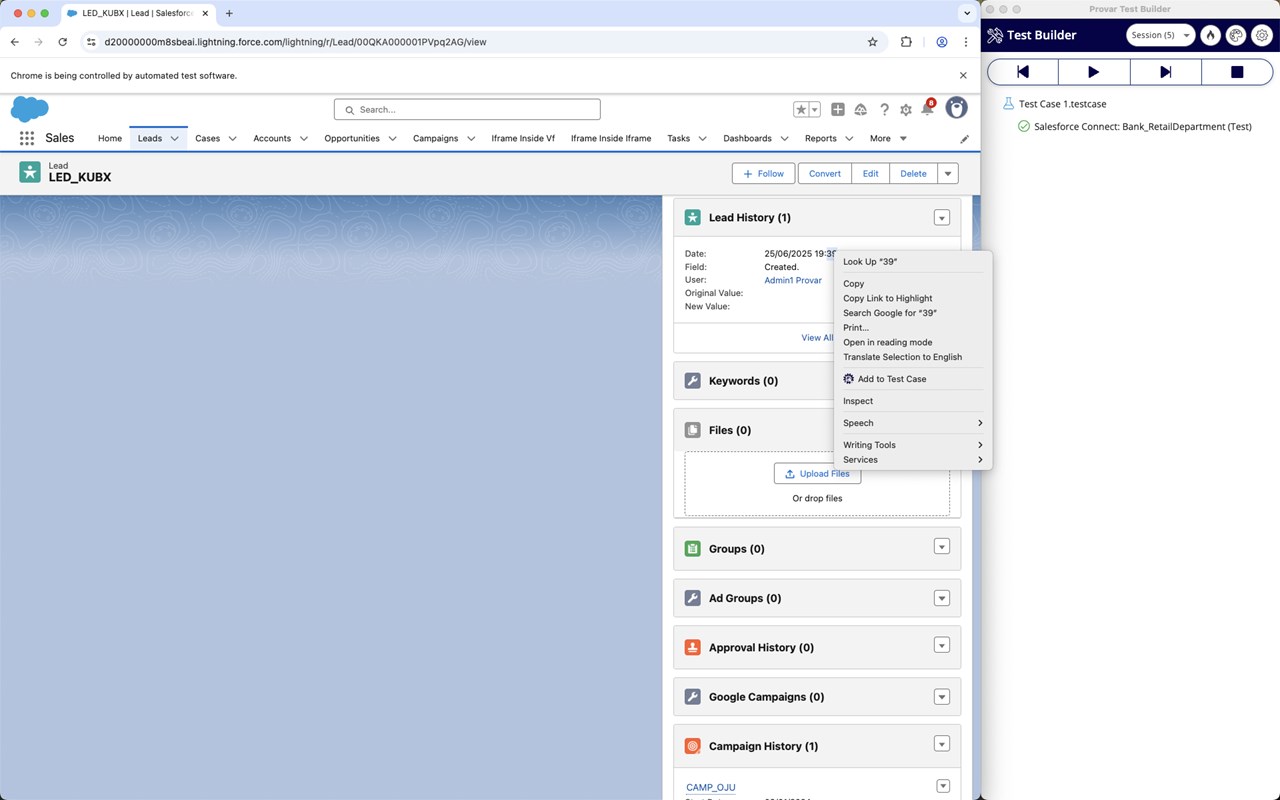
Task: Jump to first step in Test Builder
Action: [1022, 72]
